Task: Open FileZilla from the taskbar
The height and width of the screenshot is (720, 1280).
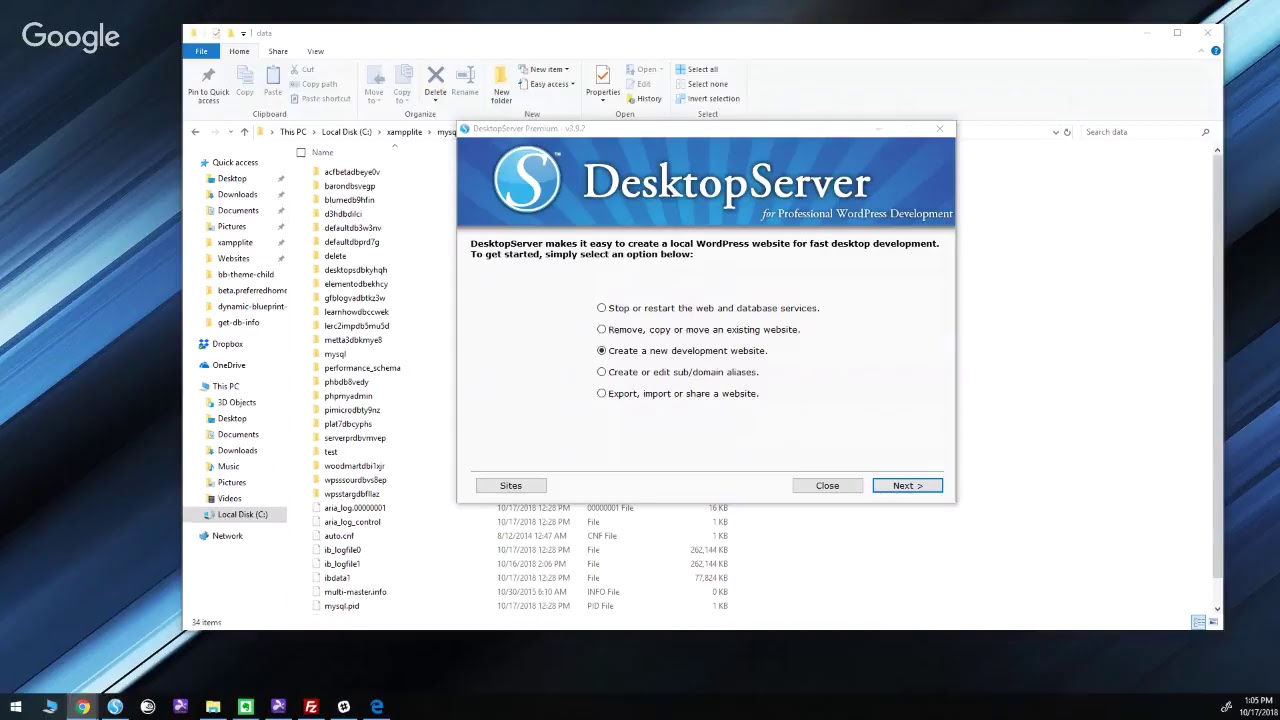Action: [311, 707]
